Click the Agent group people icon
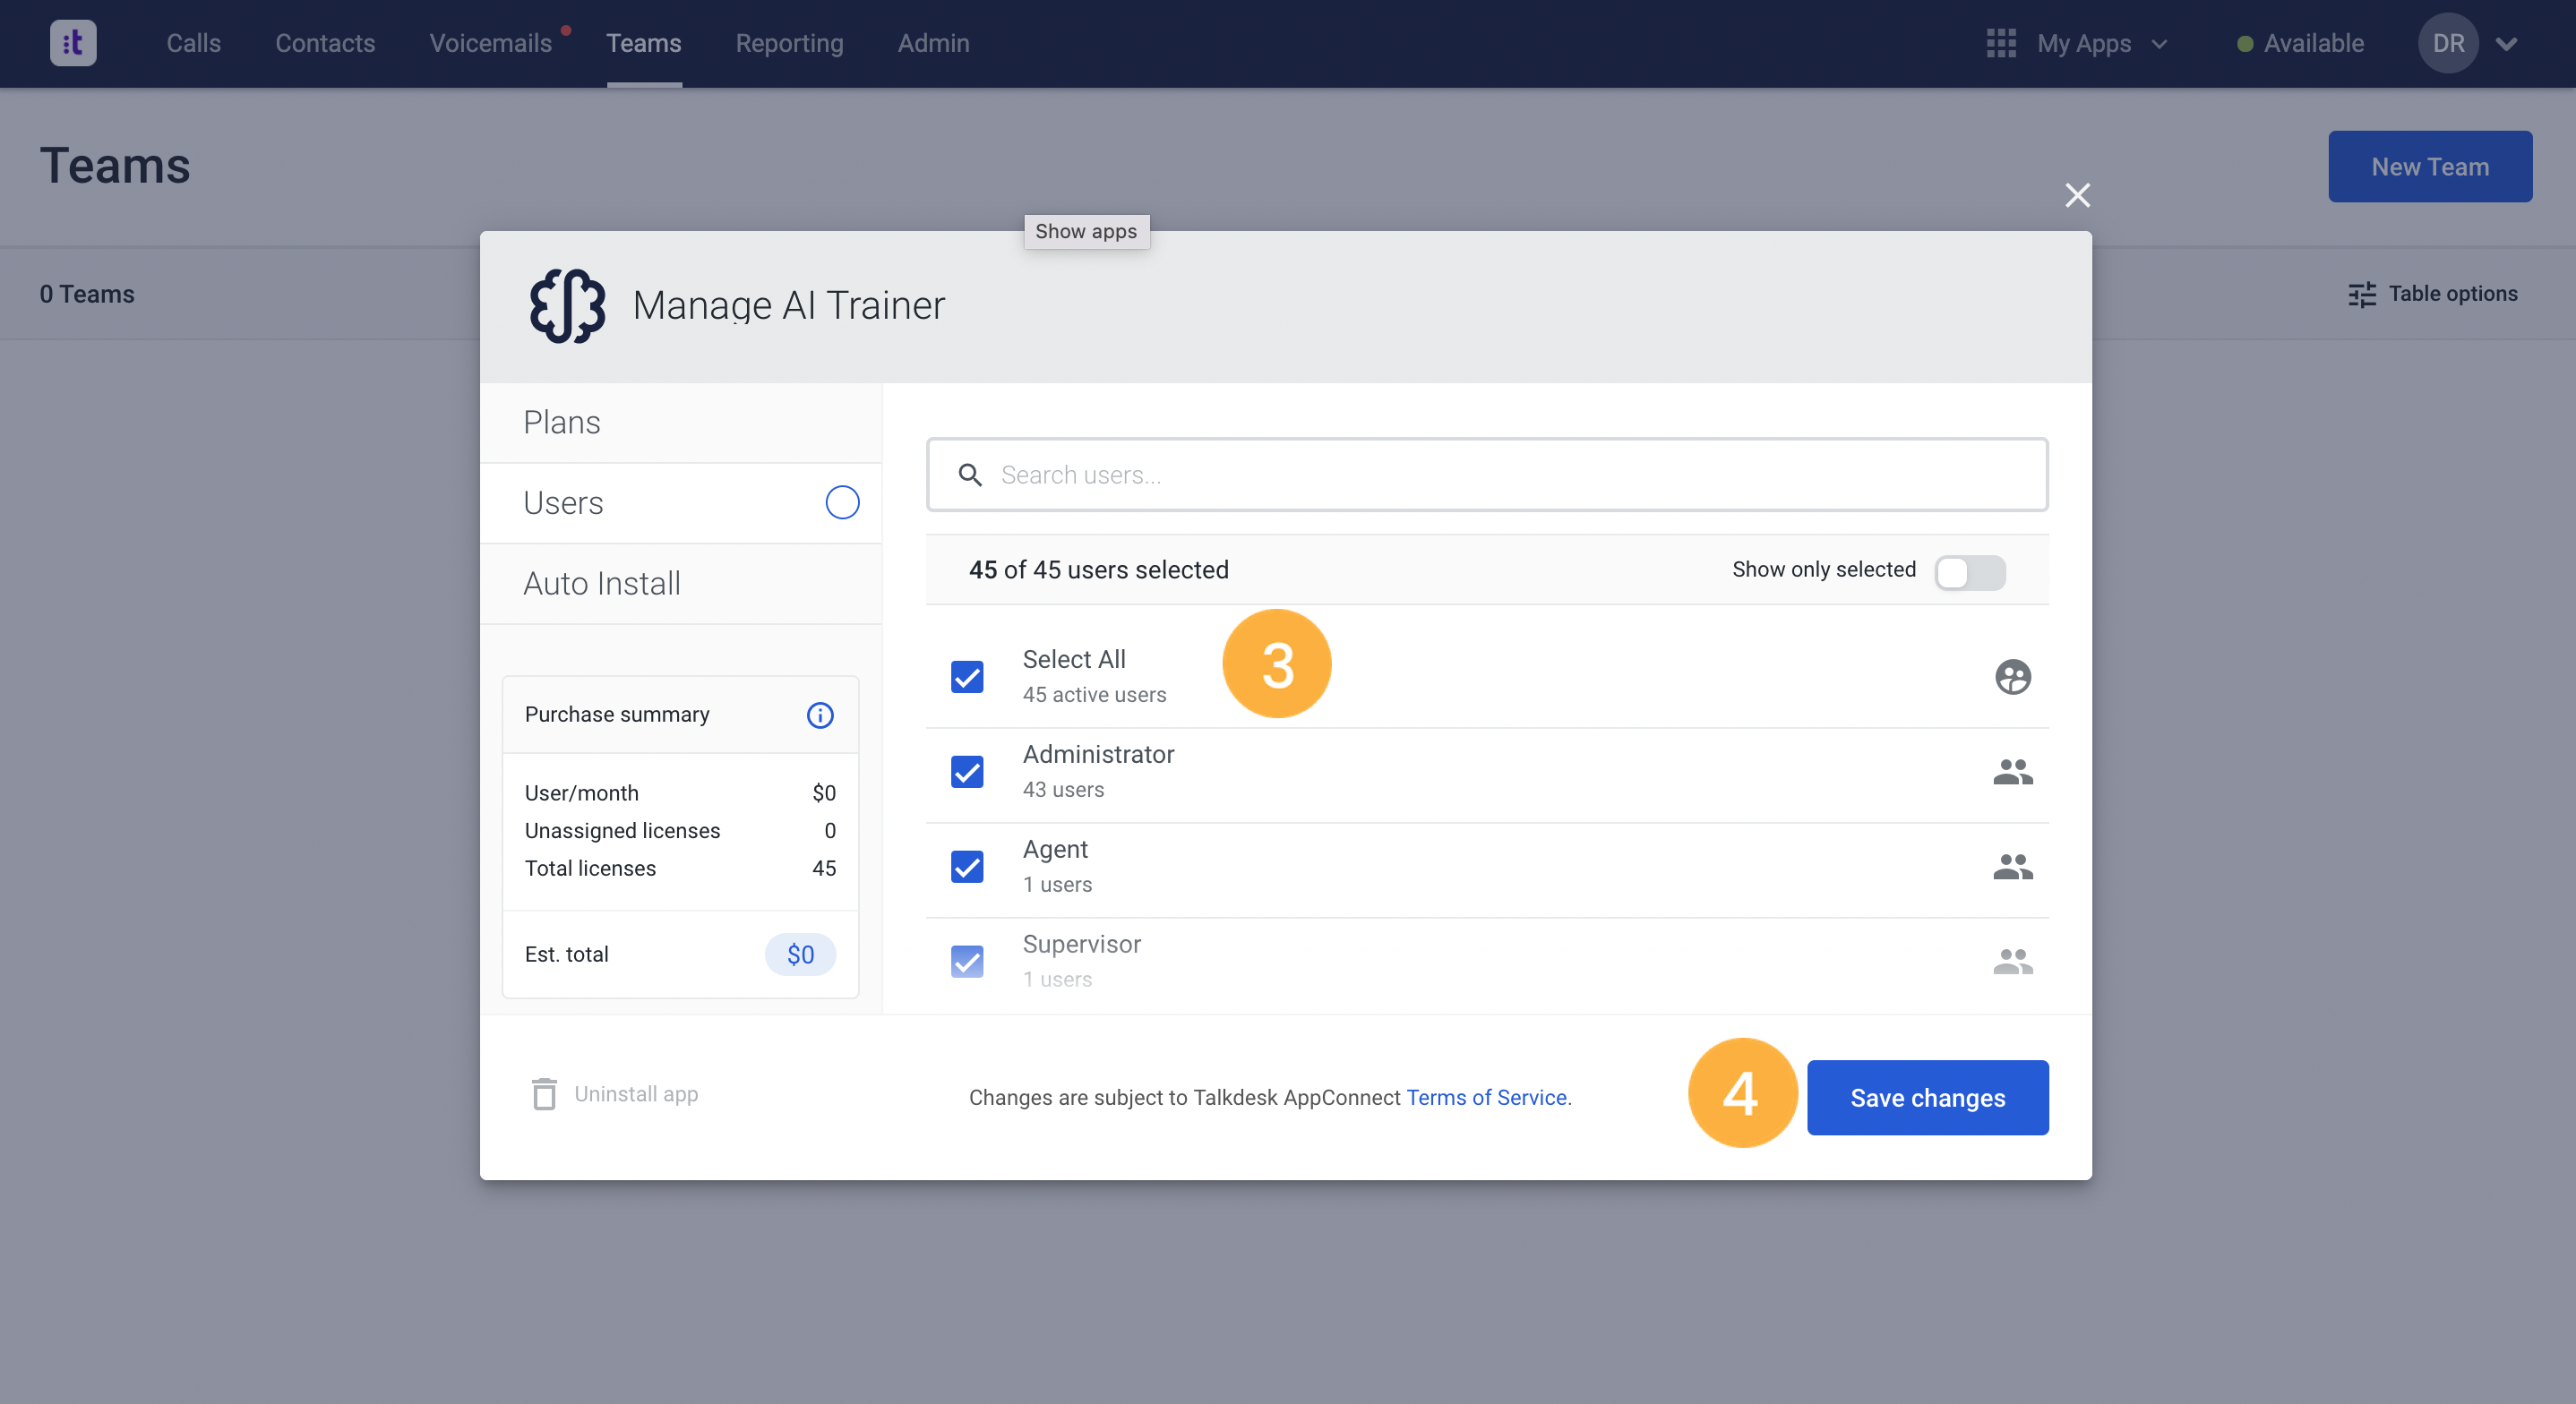 (2012, 867)
